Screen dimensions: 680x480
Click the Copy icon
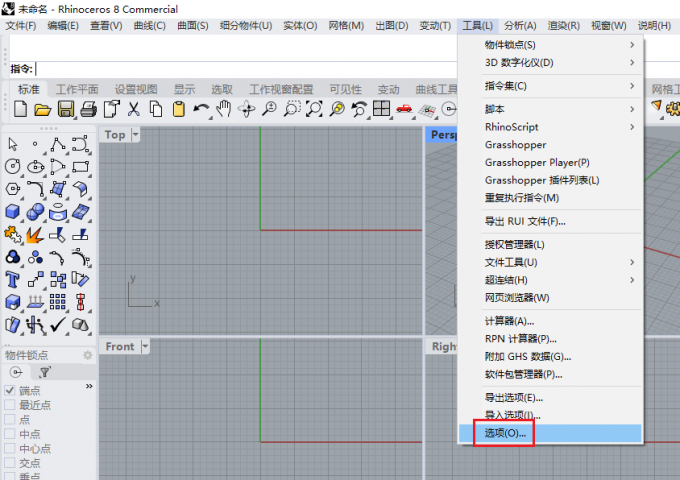pyautogui.click(x=156, y=109)
